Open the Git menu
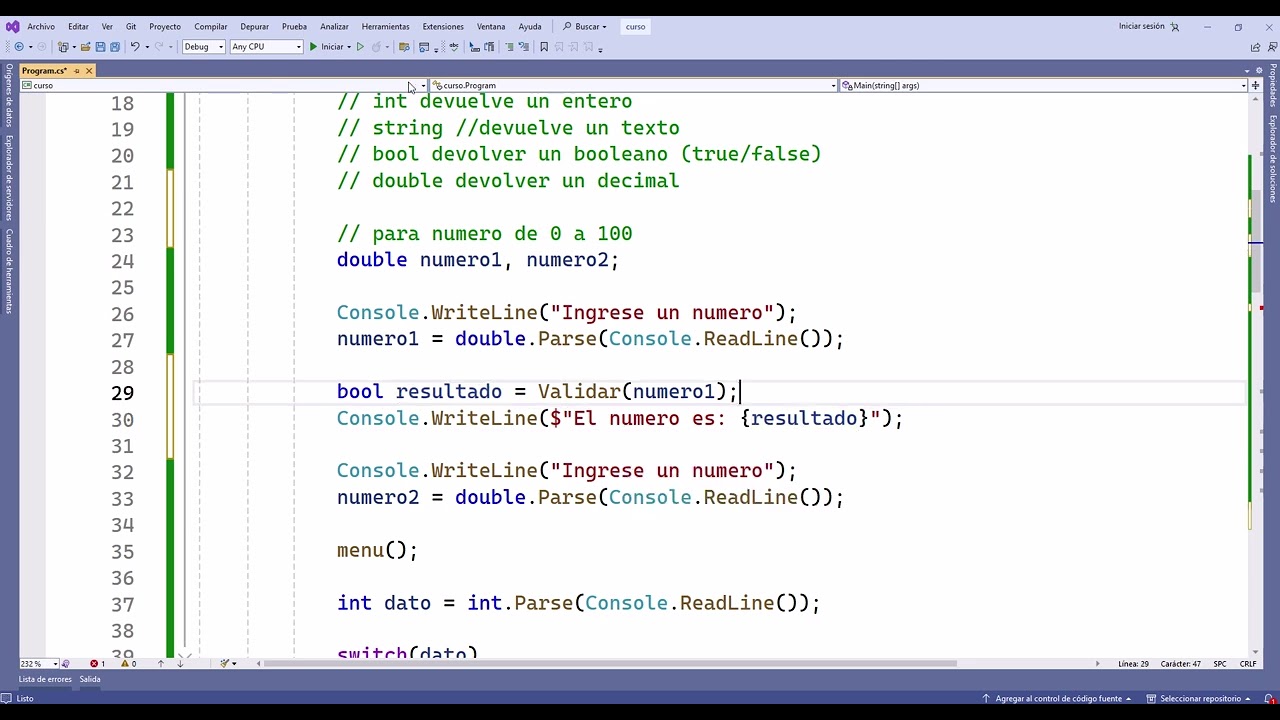Screen dimensions: 1280x720 (131, 27)
